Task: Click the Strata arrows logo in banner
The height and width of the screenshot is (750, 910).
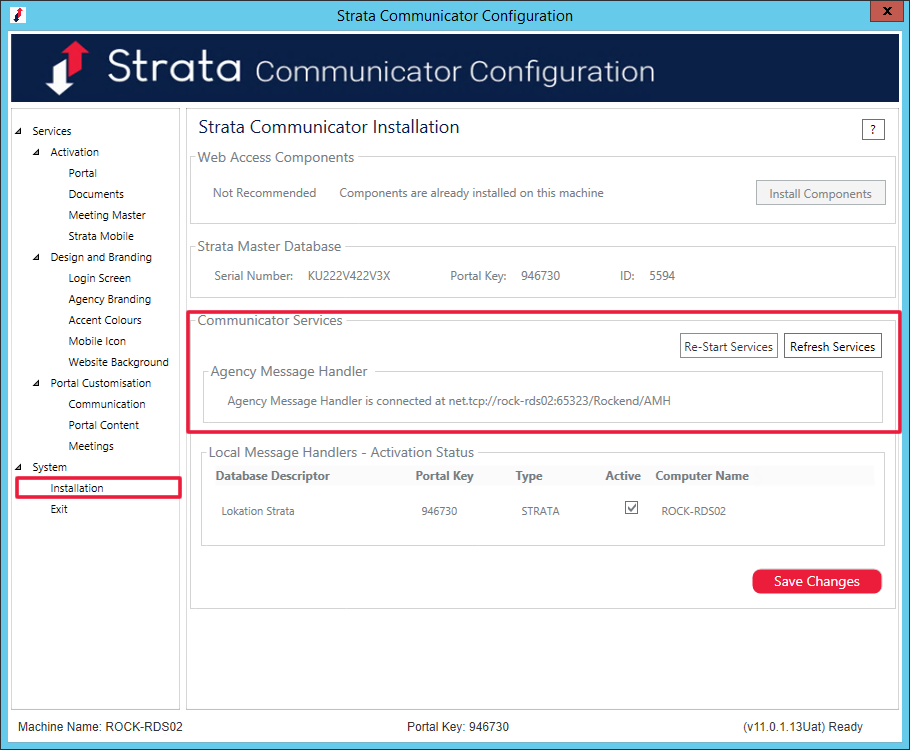Action: tap(67, 68)
